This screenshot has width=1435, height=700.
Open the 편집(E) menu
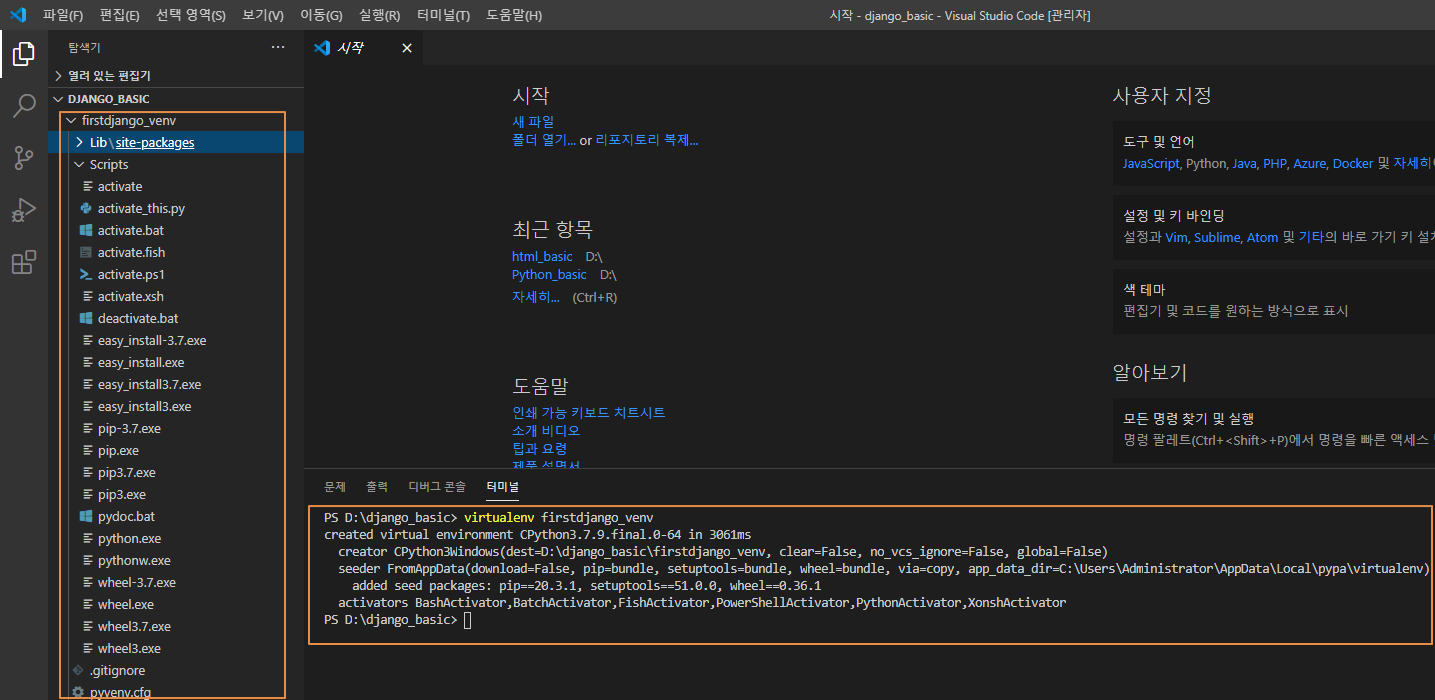(x=120, y=15)
